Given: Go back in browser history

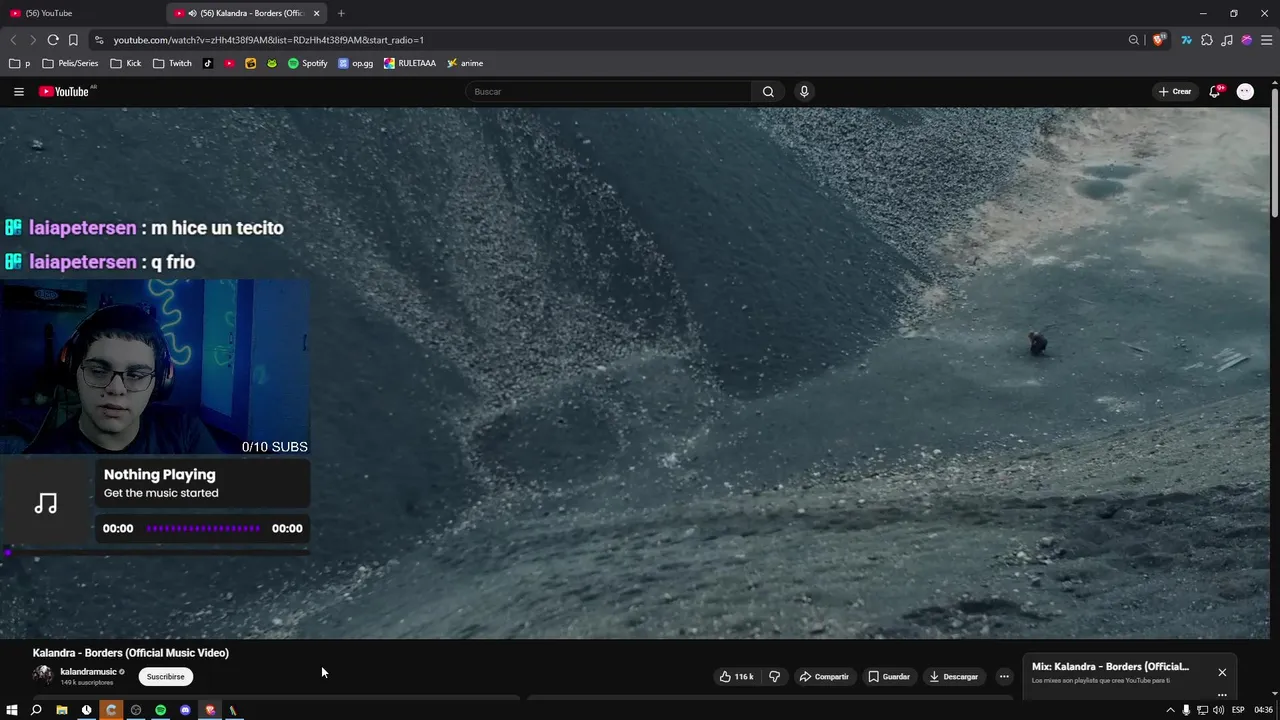Looking at the screenshot, I should coord(13,40).
